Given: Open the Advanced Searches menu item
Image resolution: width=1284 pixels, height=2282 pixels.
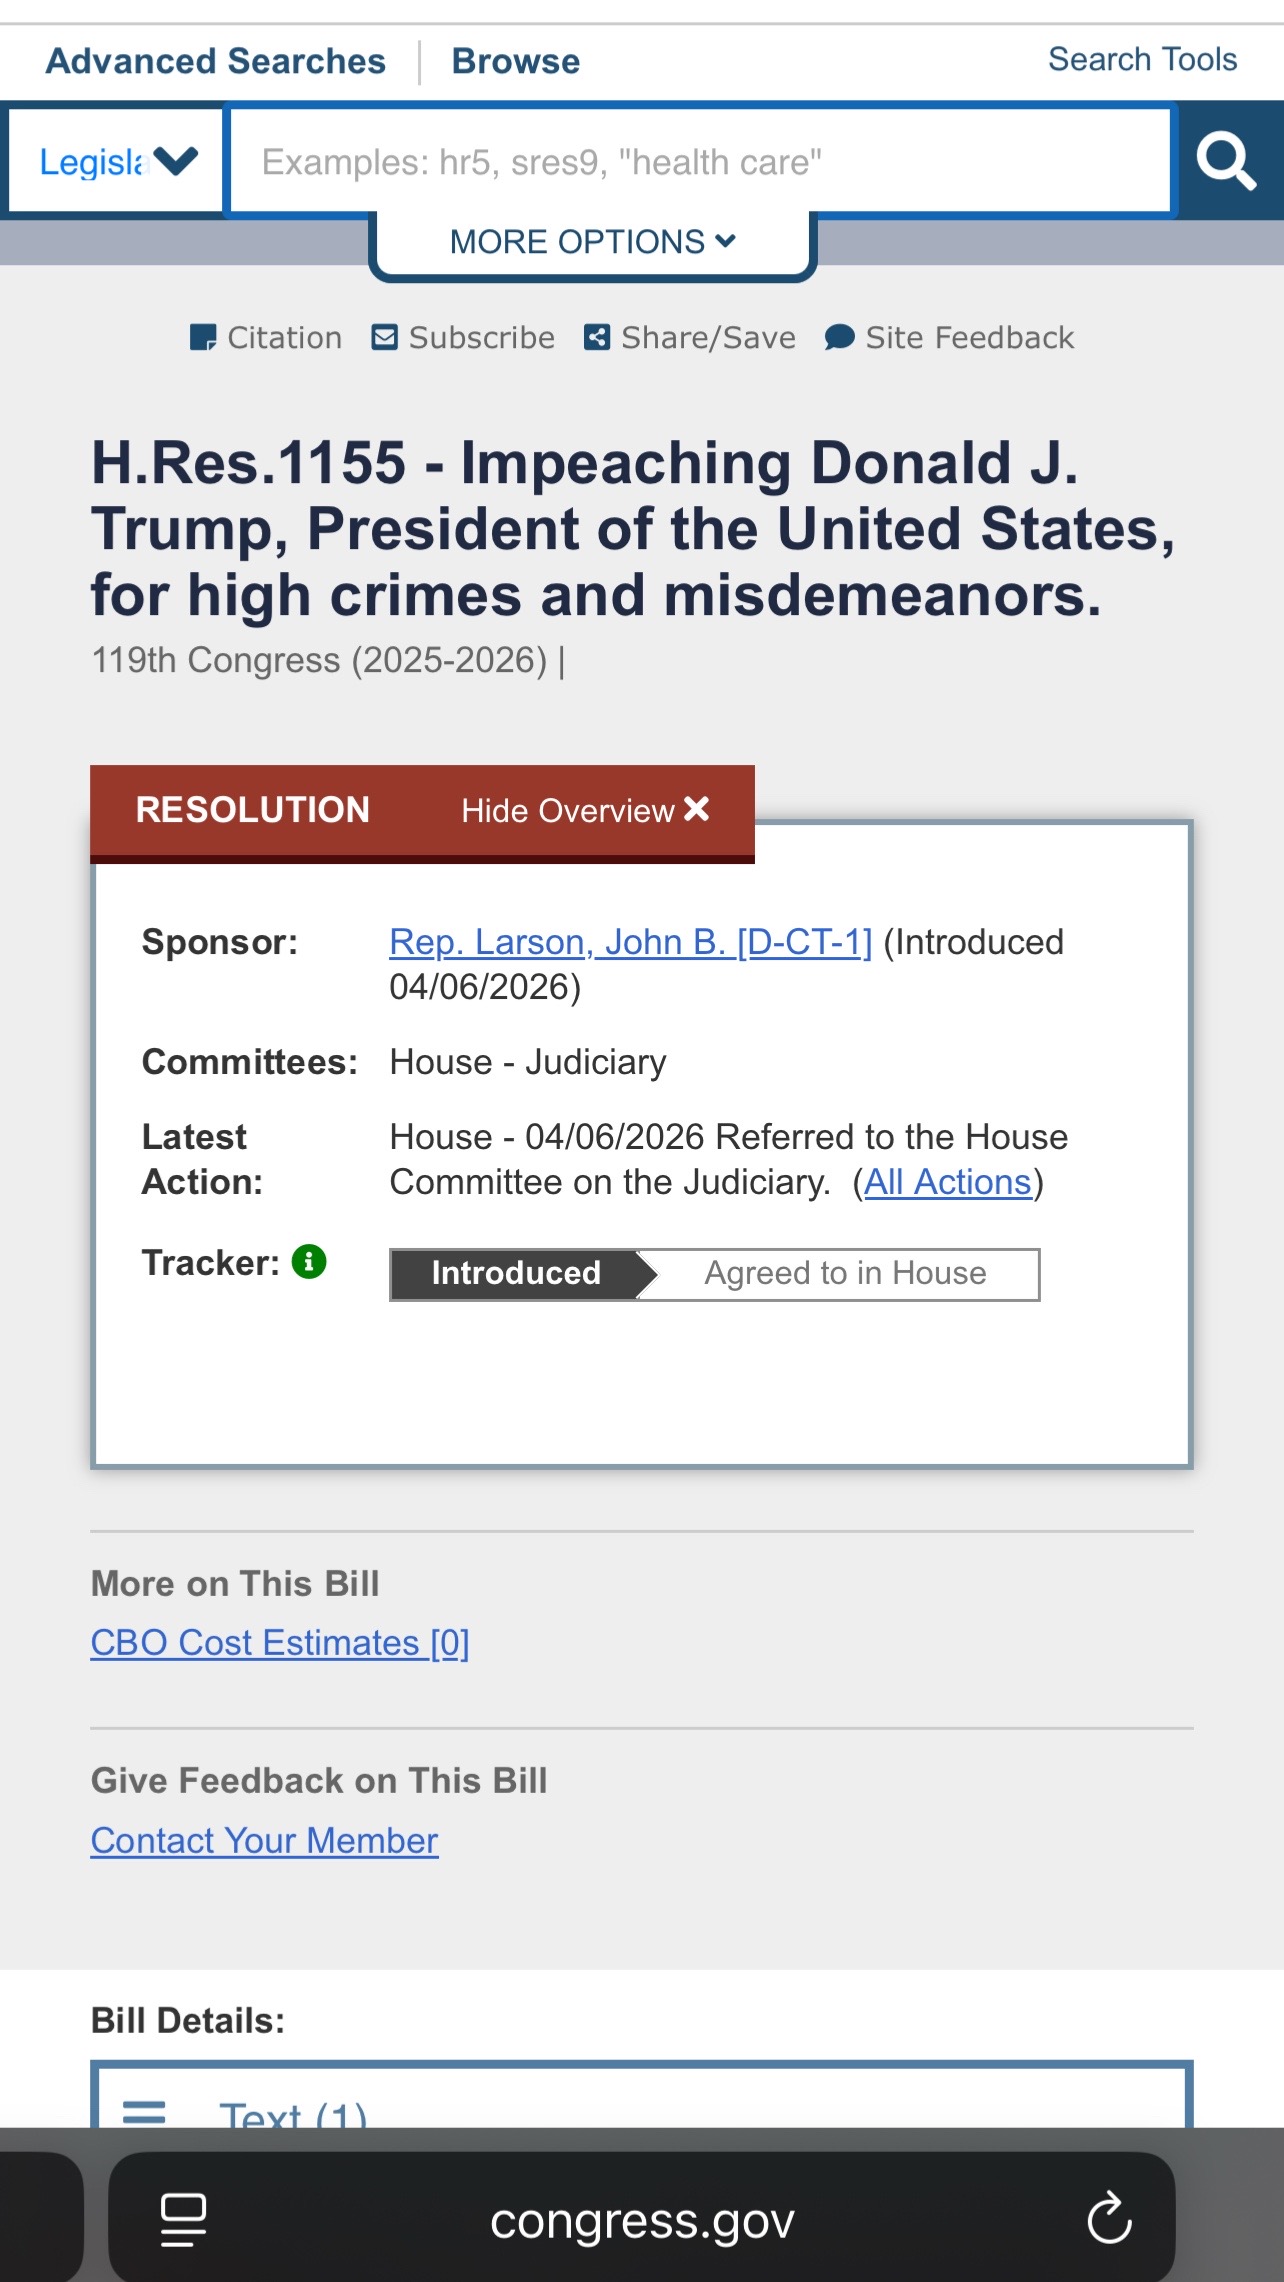Looking at the screenshot, I should tap(216, 61).
